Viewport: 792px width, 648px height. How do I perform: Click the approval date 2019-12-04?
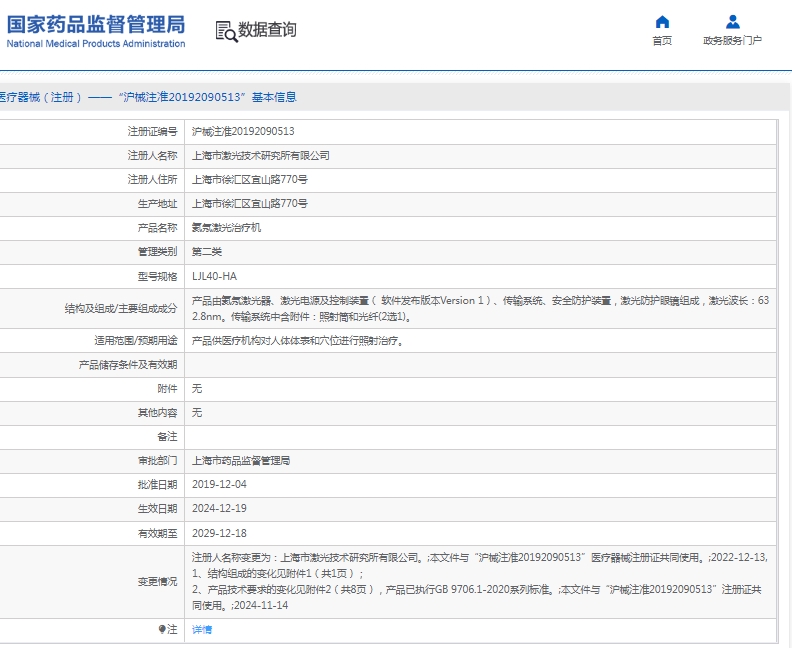pyautogui.click(x=219, y=484)
